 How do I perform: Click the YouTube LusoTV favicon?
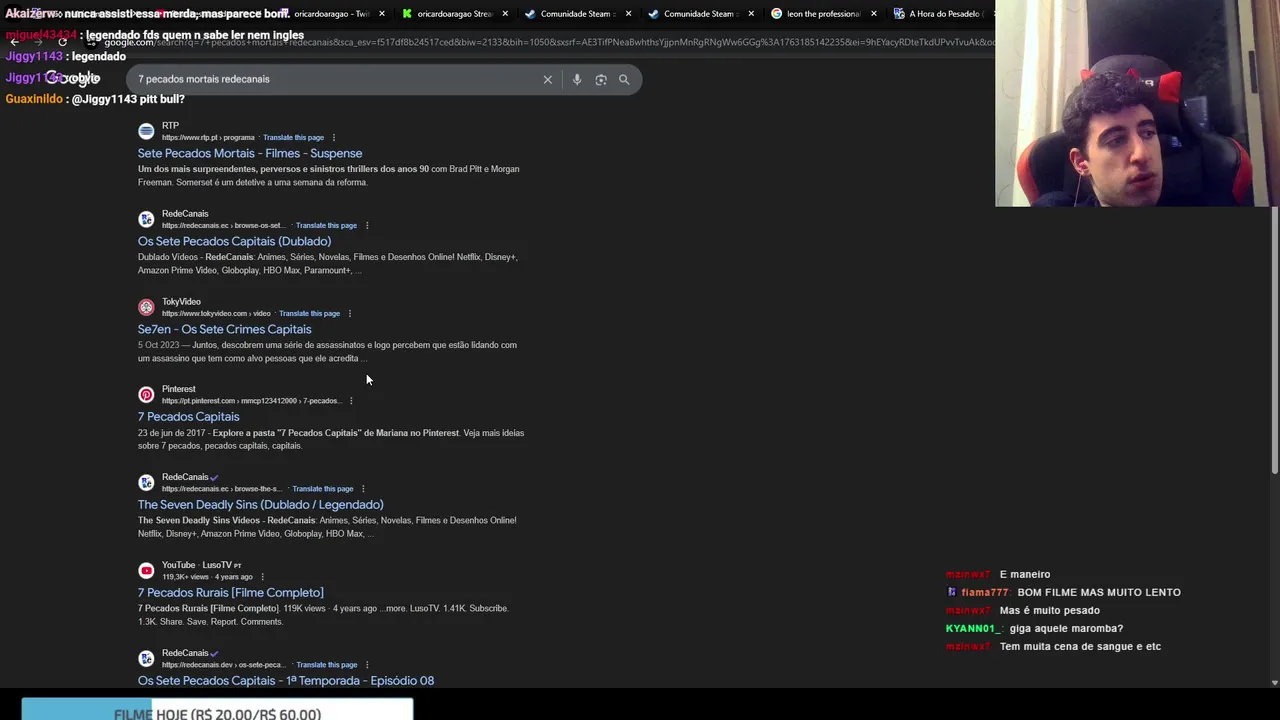(x=146, y=571)
